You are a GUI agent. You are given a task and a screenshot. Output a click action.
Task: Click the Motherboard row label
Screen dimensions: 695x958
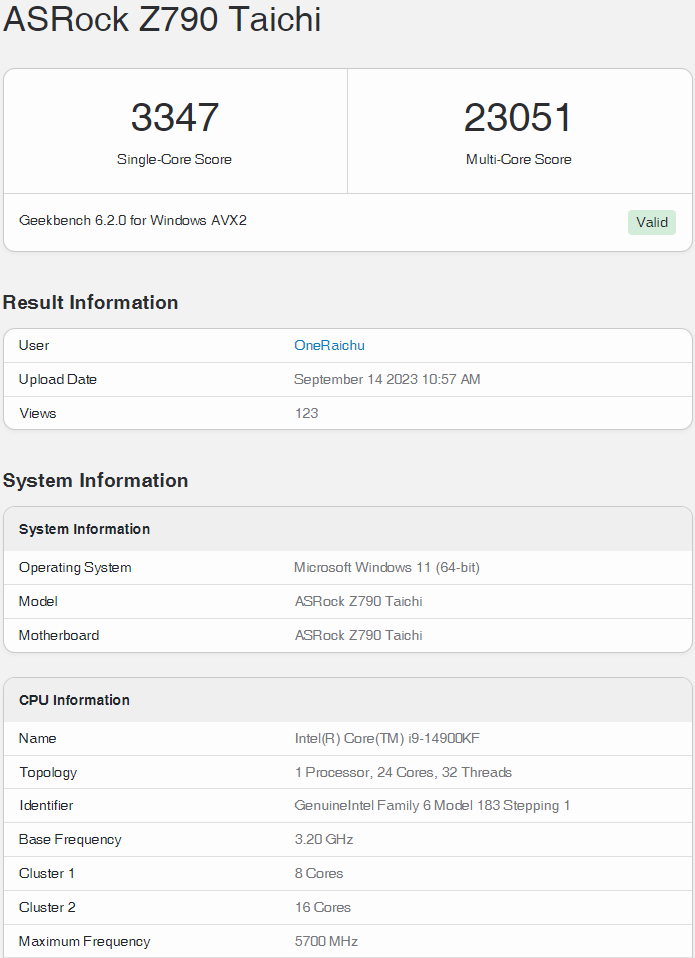59,635
